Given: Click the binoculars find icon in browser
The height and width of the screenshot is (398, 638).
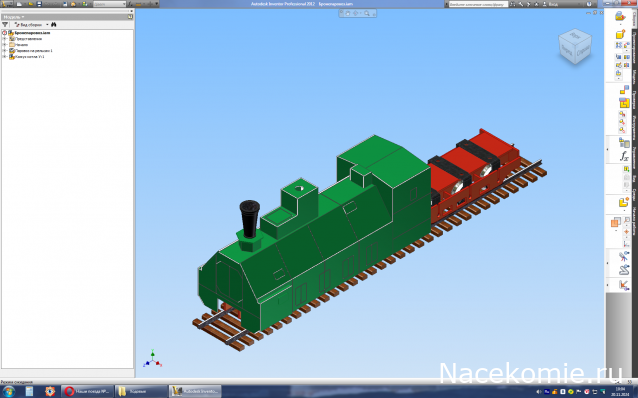Looking at the screenshot, I should coord(54,25).
